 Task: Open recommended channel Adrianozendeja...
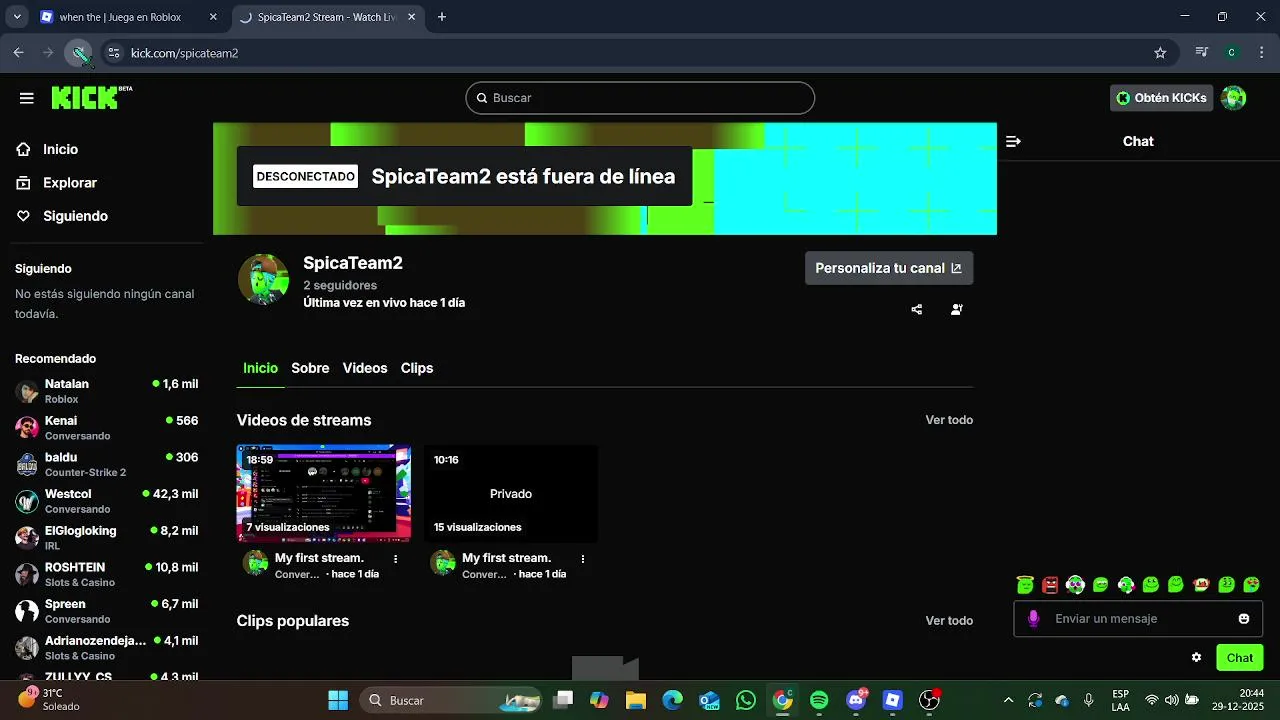click(x=106, y=648)
